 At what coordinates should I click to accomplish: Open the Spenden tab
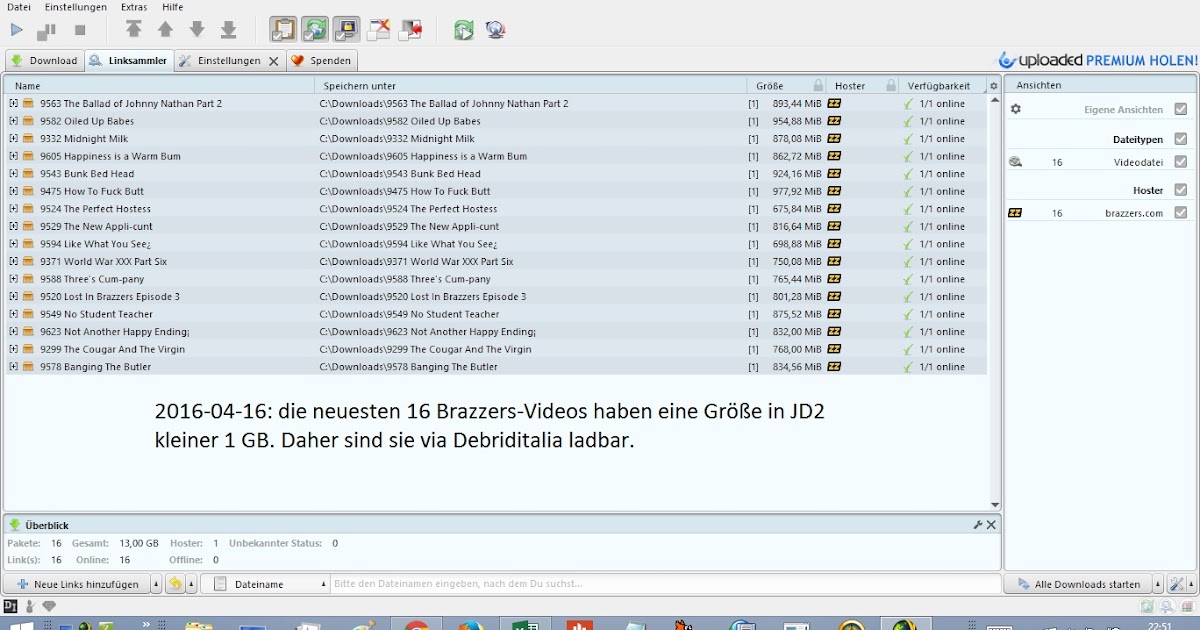[322, 61]
